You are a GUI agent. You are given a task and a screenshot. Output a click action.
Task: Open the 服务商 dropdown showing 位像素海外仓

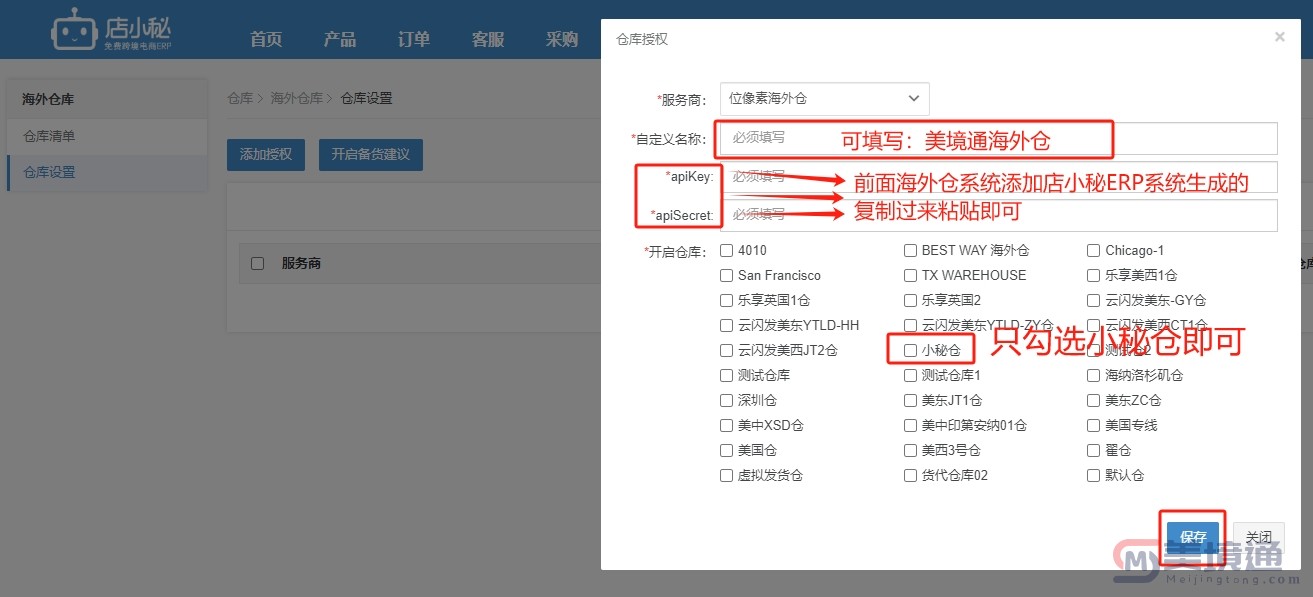825,98
